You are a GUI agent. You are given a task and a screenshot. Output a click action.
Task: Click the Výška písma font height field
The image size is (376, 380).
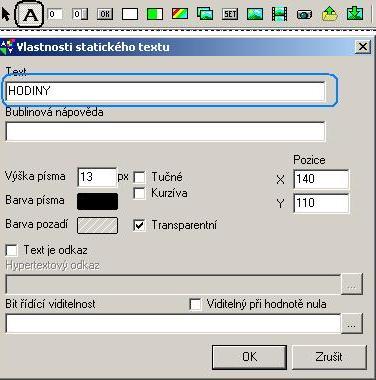coord(97,177)
